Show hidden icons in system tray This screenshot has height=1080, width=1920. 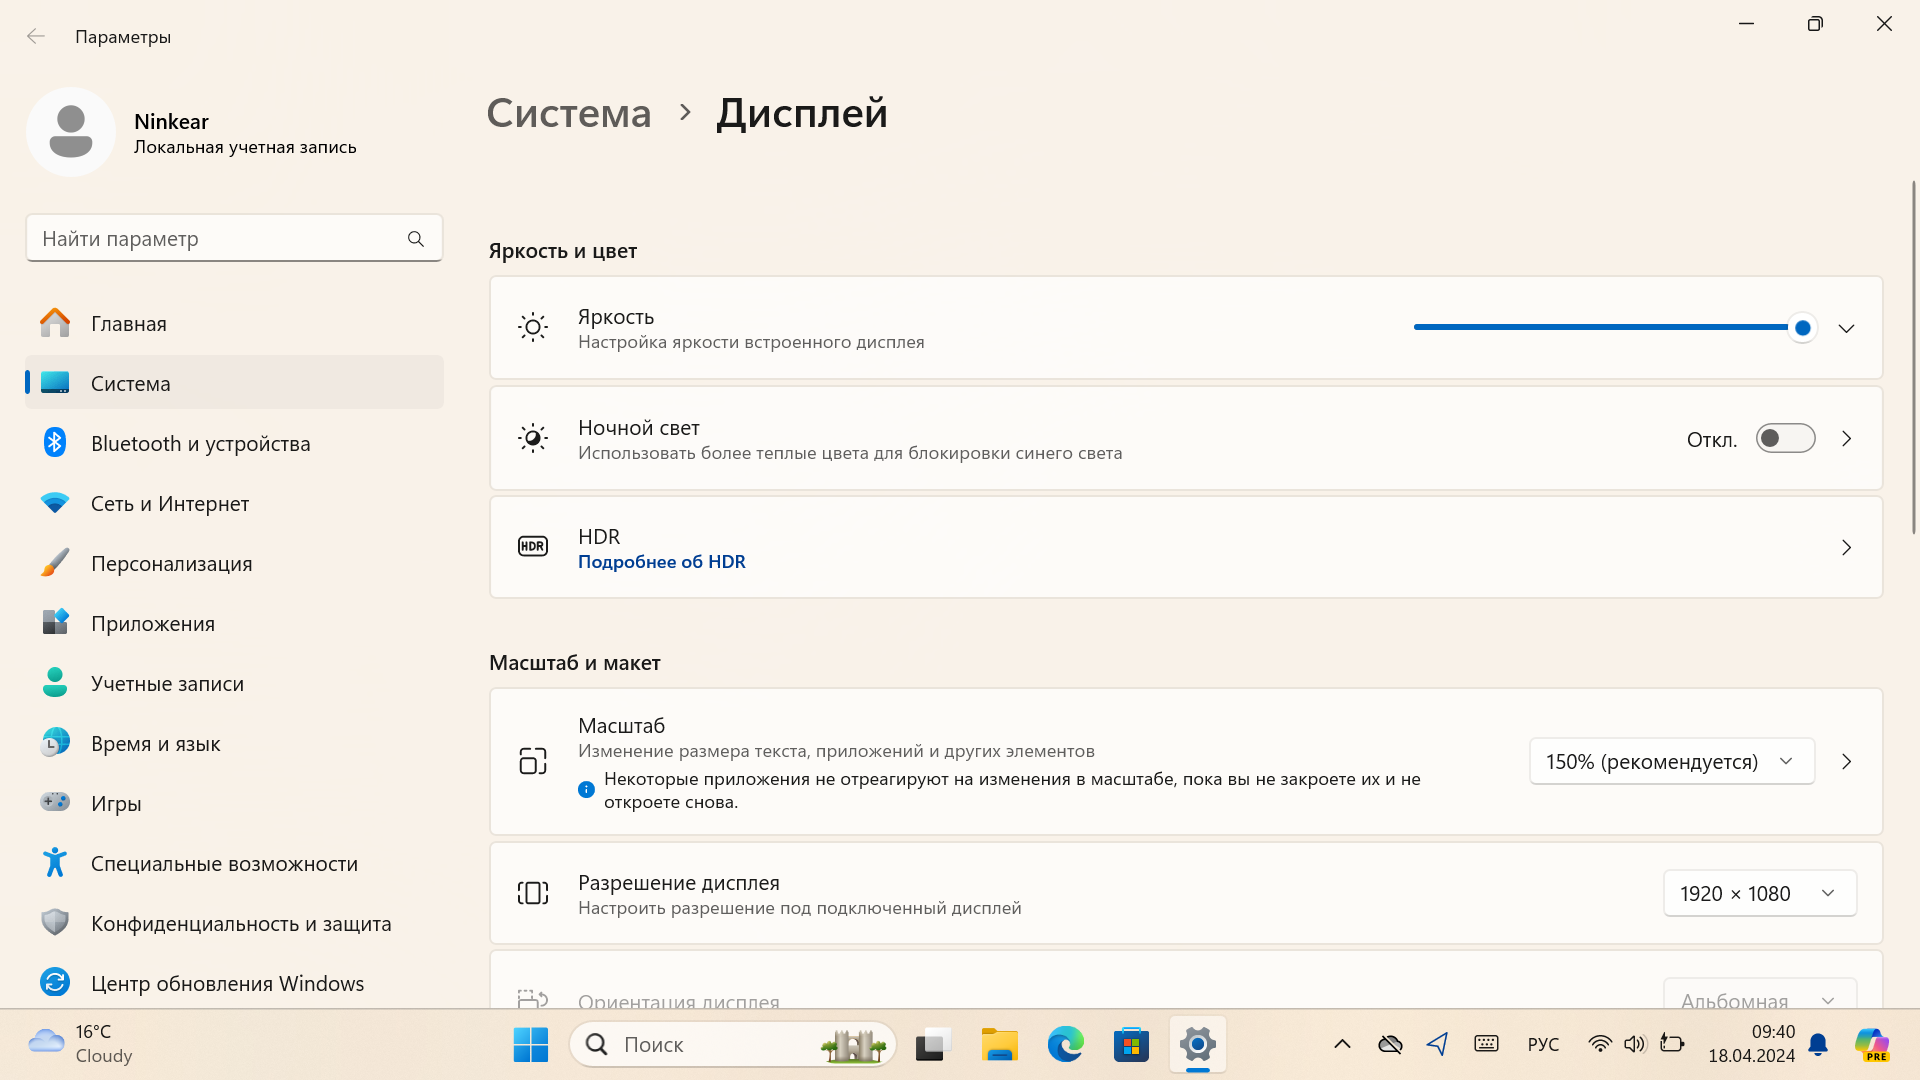pyautogui.click(x=1342, y=1045)
